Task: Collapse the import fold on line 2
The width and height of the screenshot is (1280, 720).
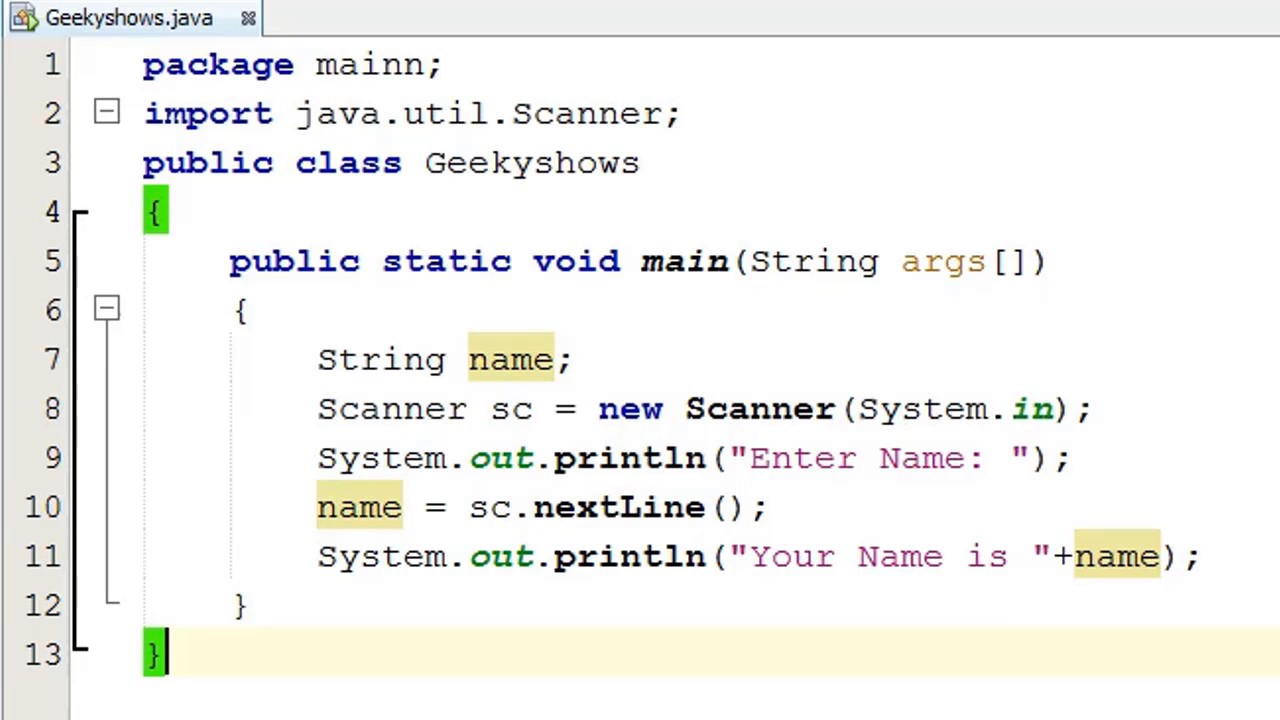Action: click(107, 111)
